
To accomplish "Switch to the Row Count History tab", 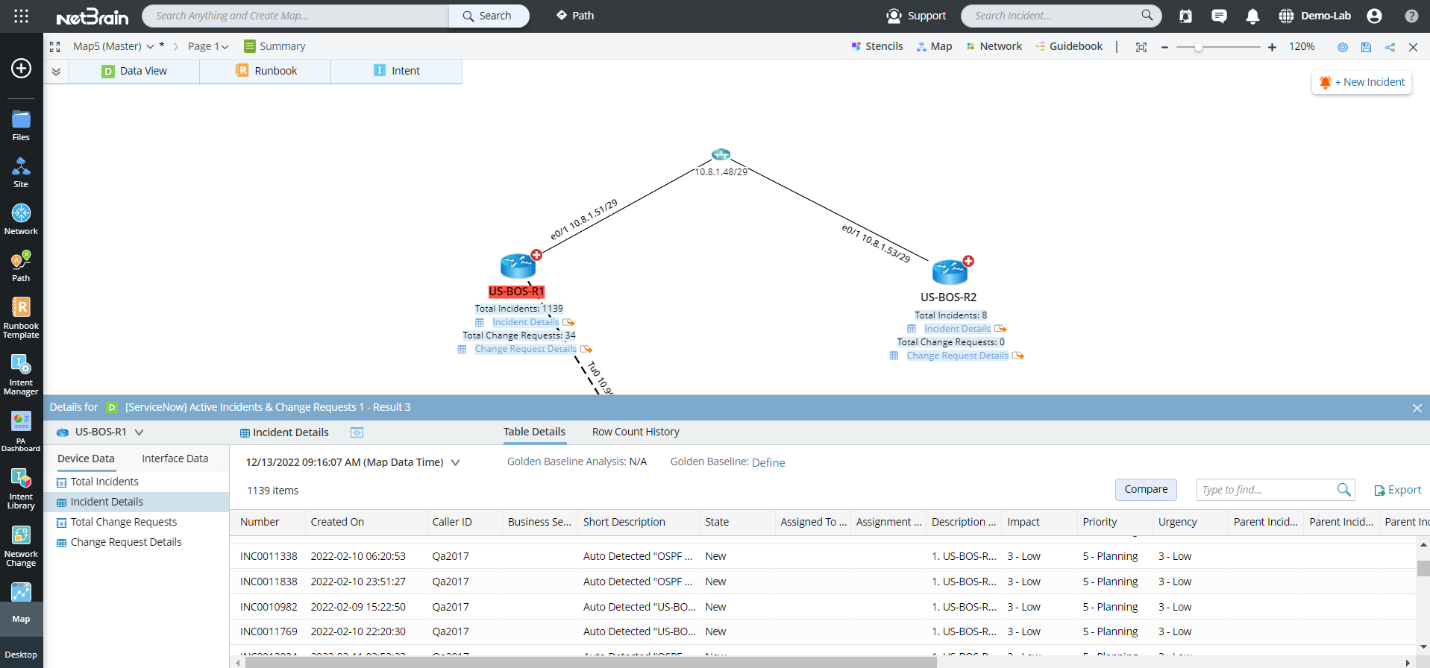I will coord(635,432).
